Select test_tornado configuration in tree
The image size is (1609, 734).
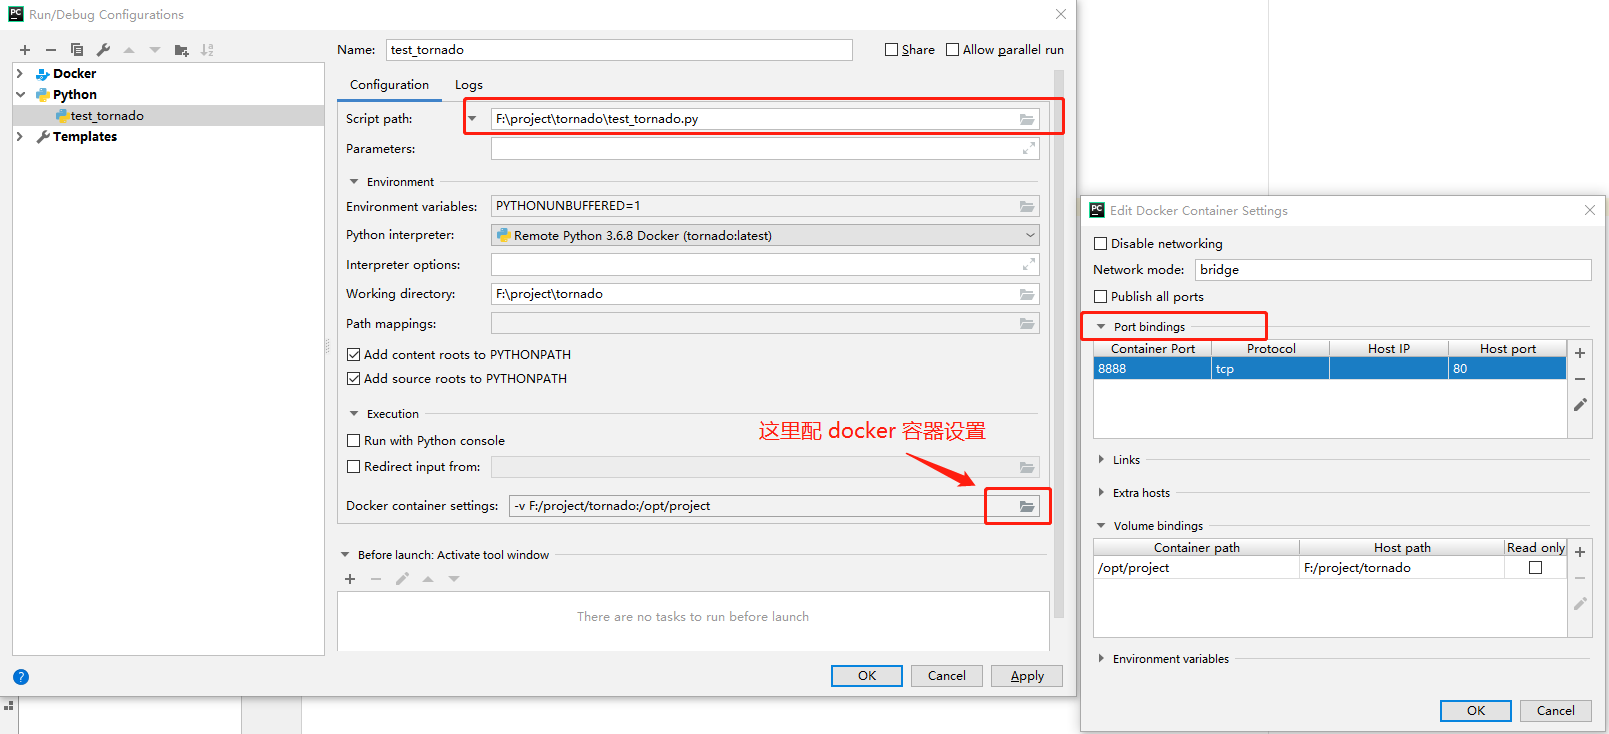107,116
